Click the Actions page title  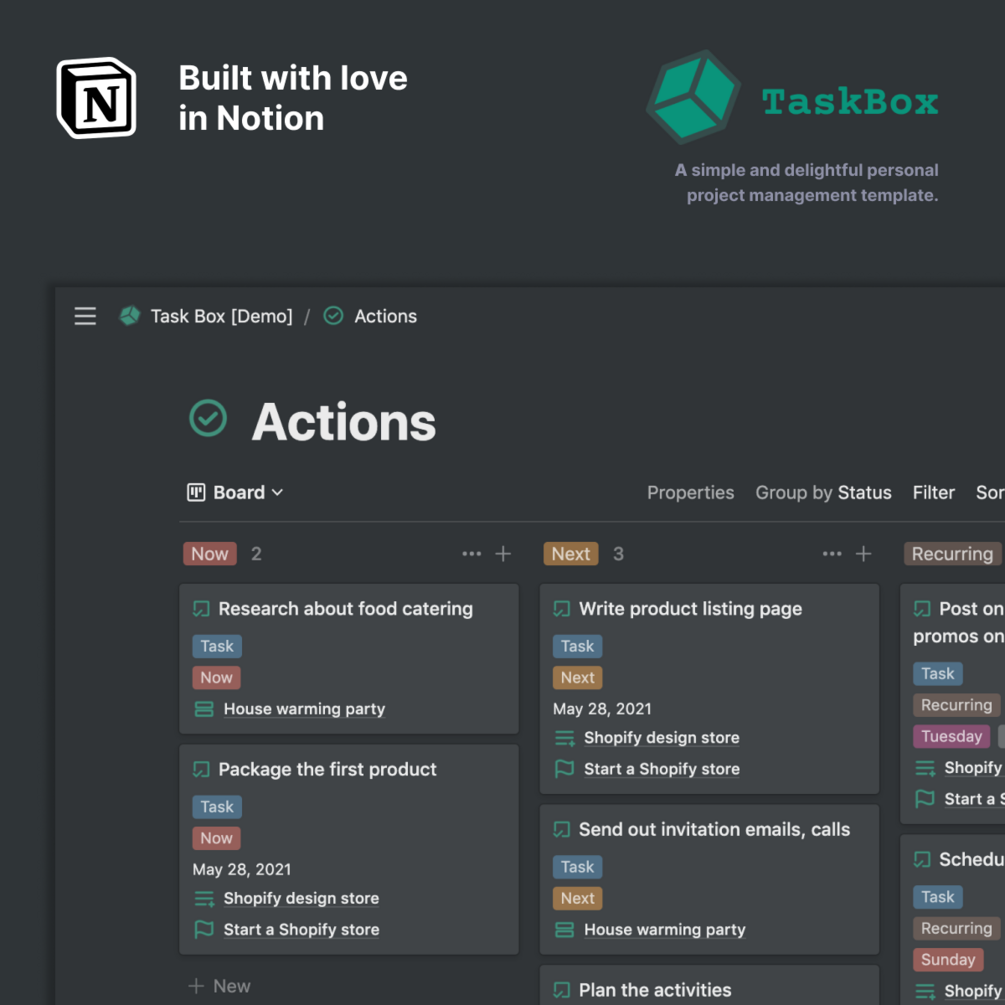344,422
